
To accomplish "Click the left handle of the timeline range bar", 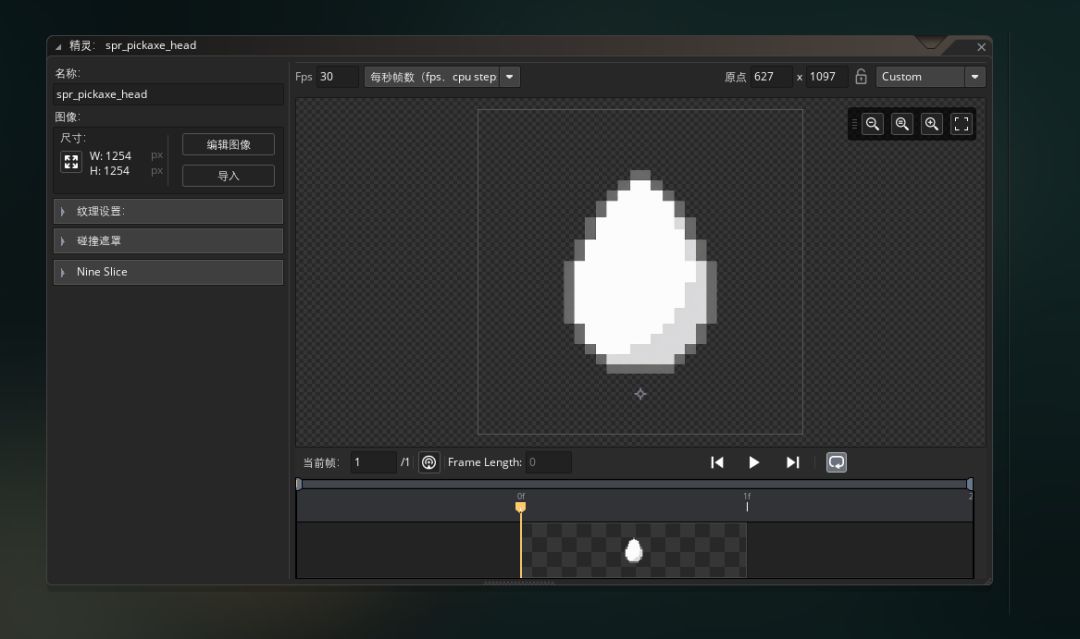I will tap(299, 484).
